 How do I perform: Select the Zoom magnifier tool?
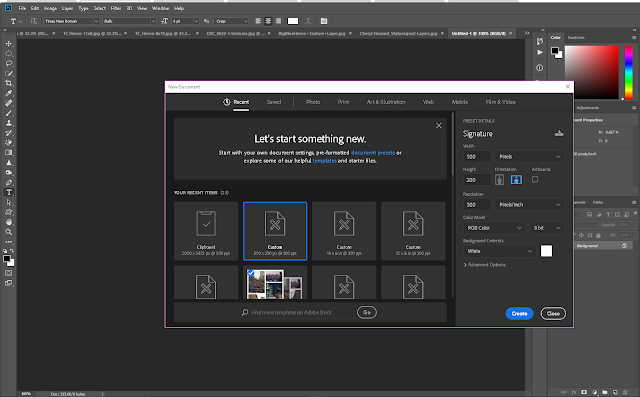click(9, 232)
